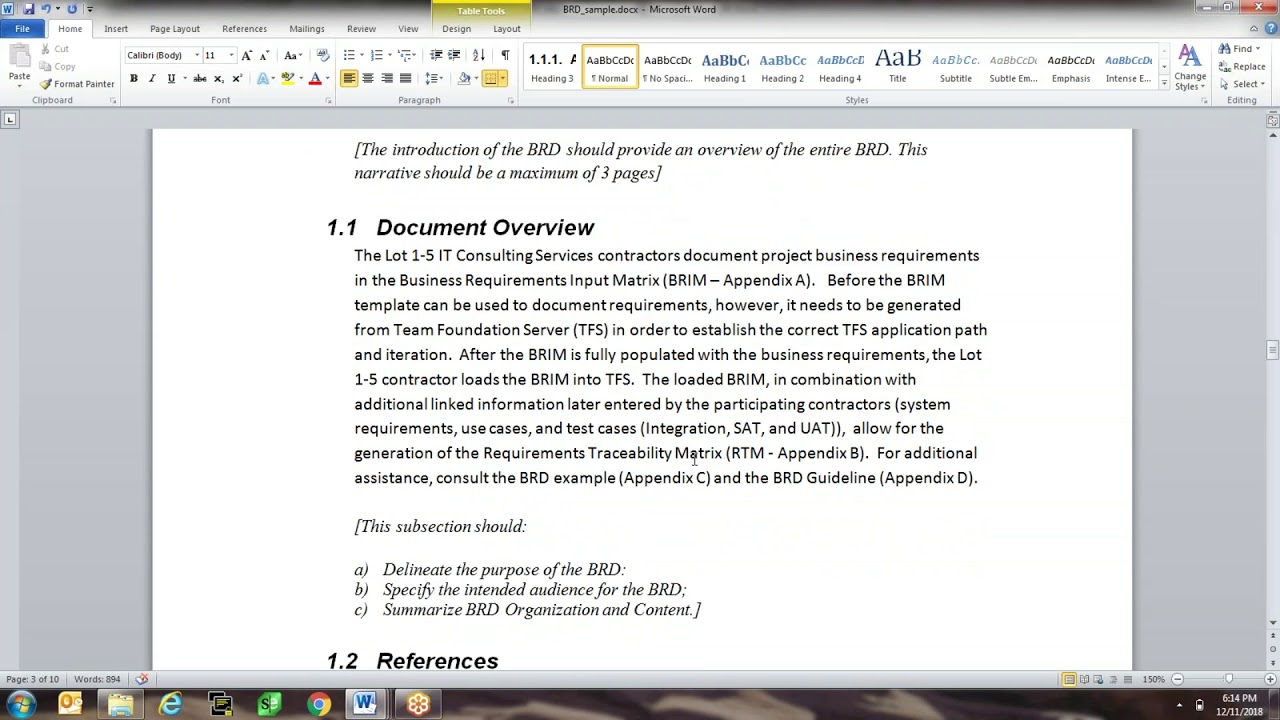Decrease paragraph indent
The width and height of the screenshot is (1280, 720).
click(434, 55)
